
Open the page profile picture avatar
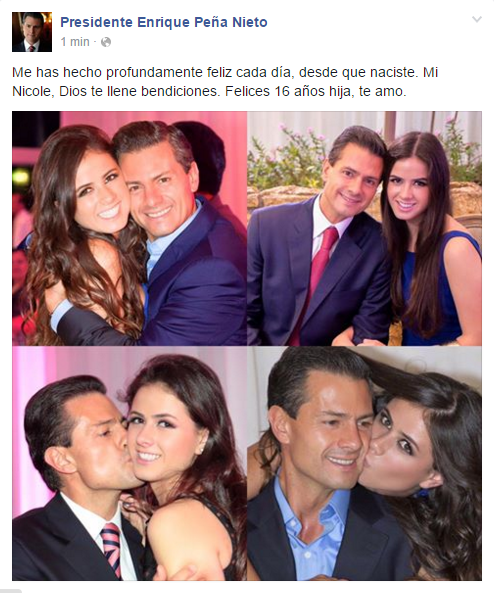[x=32, y=32]
